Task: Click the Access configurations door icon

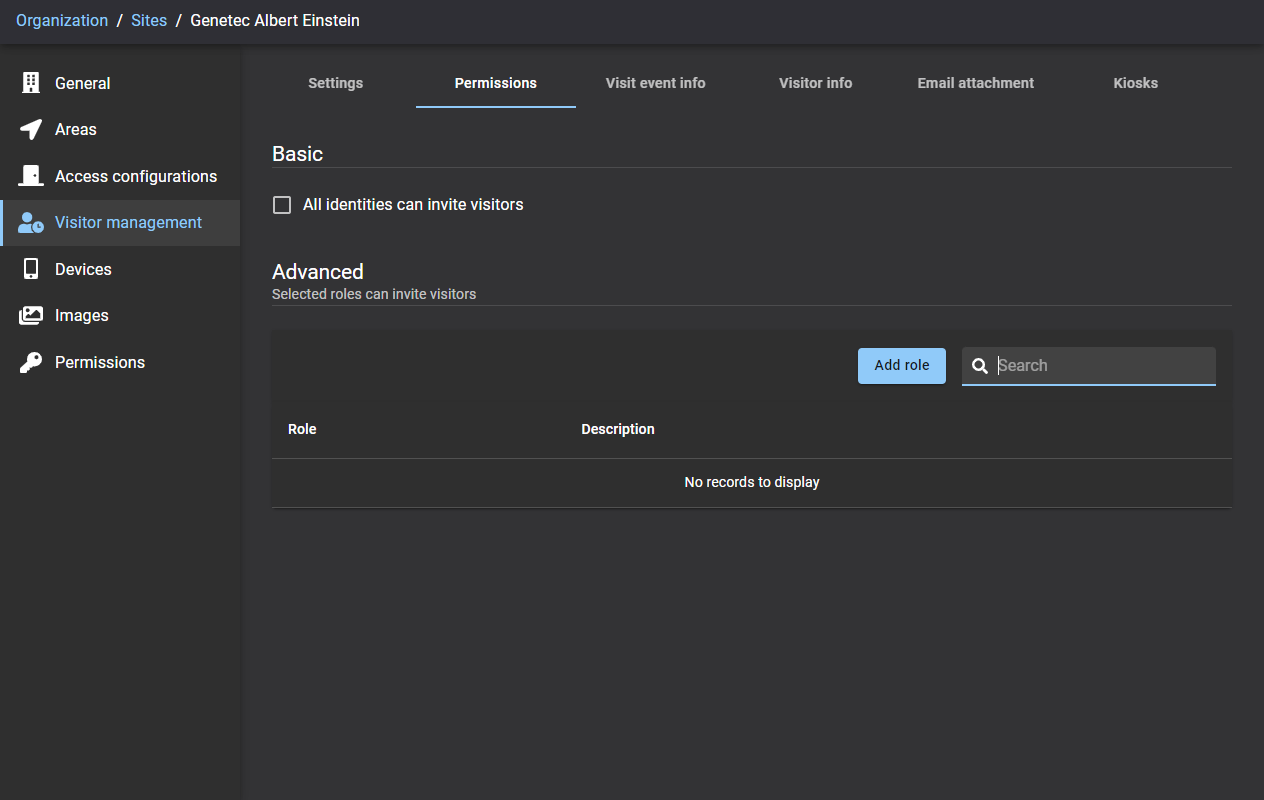Action: (x=31, y=176)
